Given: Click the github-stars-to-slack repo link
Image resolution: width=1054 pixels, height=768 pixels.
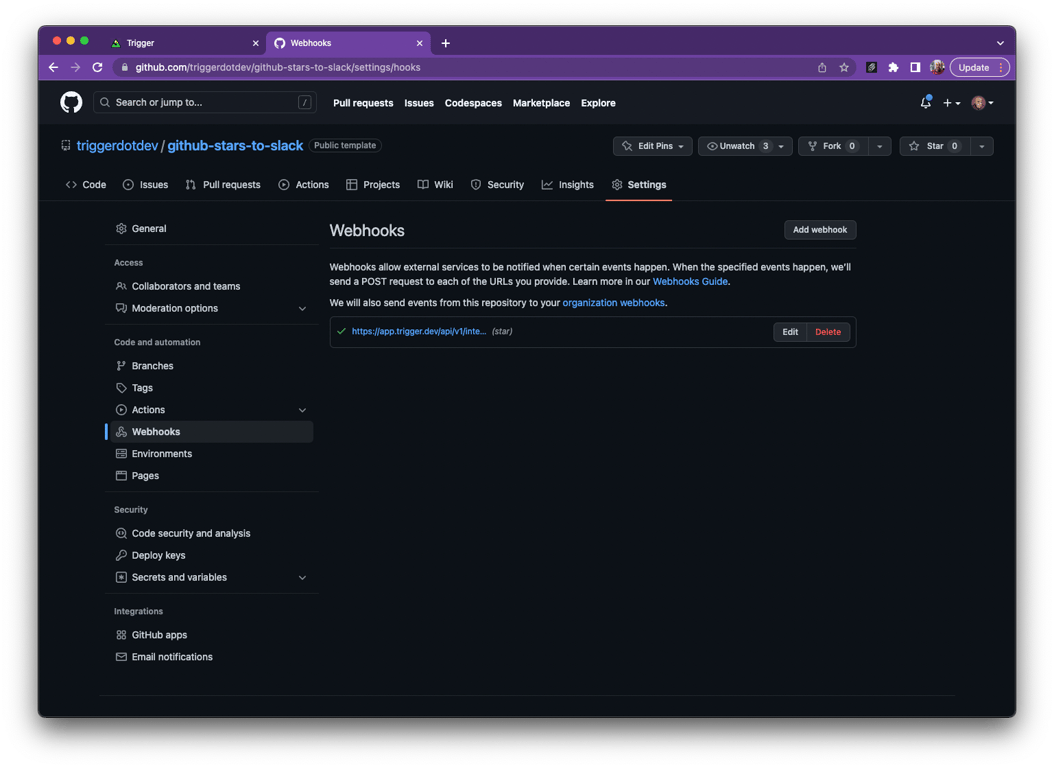Looking at the screenshot, I should 235,146.
